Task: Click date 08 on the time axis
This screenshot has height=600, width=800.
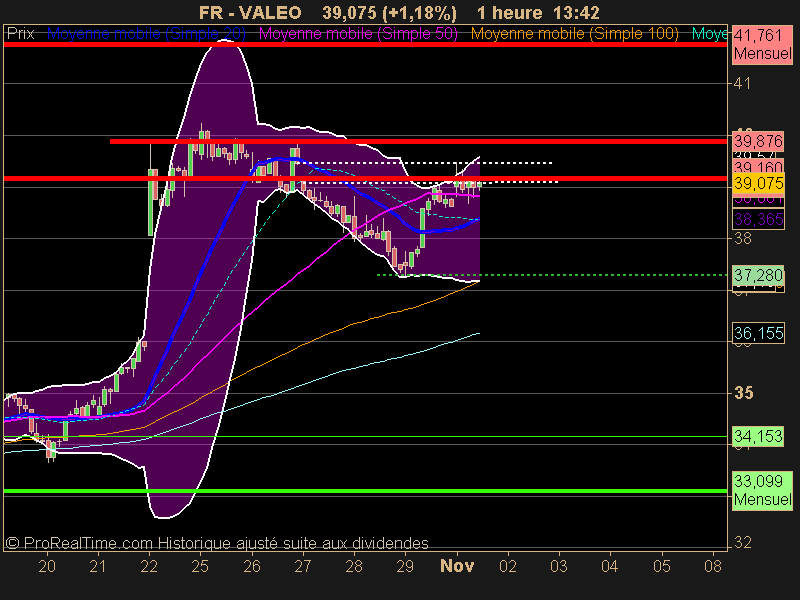Action: point(713,566)
